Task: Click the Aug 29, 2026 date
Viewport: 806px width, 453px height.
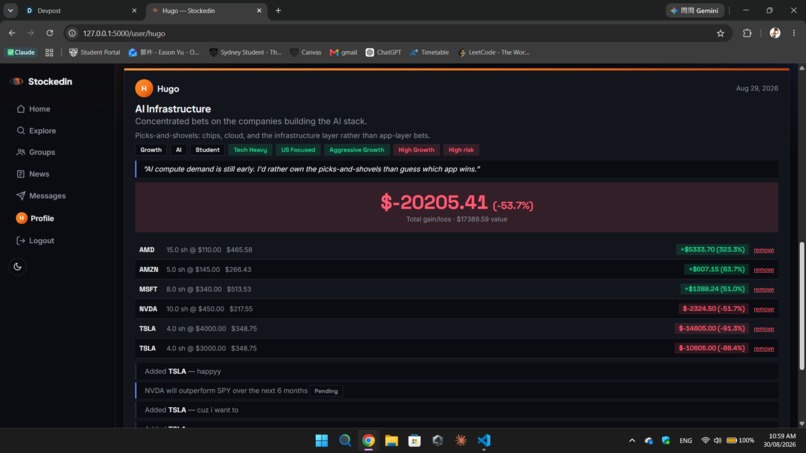Action: 757,88
